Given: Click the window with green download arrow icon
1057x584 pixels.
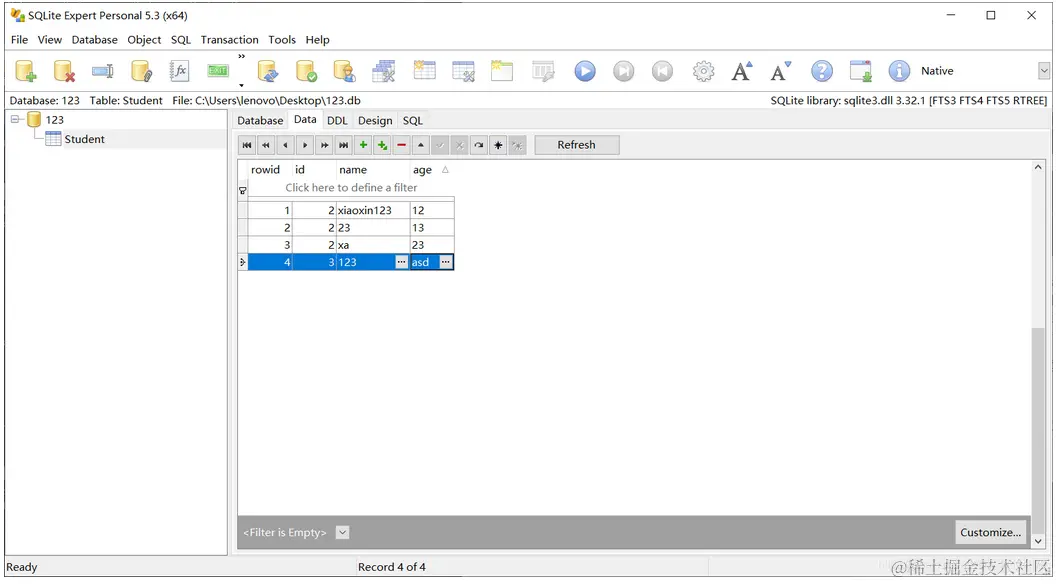Looking at the screenshot, I should coord(861,71).
